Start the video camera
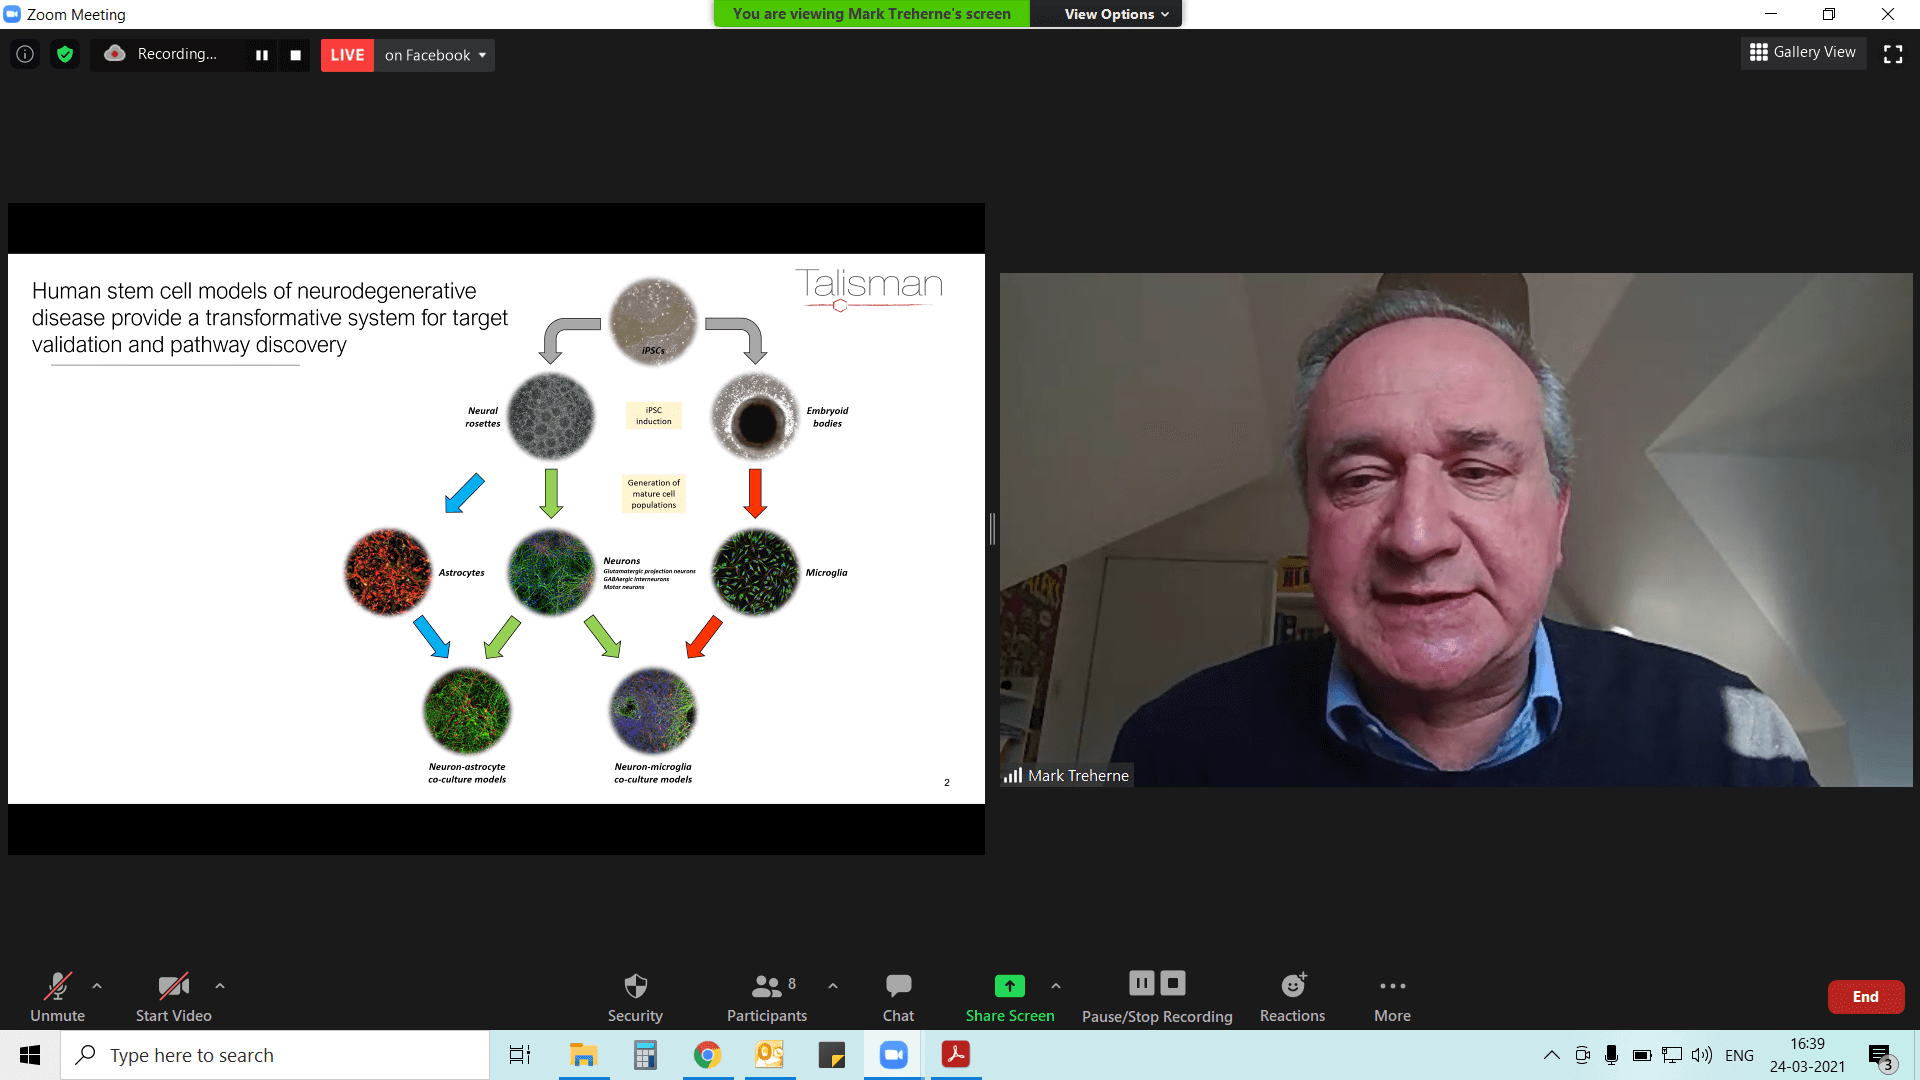The image size is (1920, 1080). [173, 997]
